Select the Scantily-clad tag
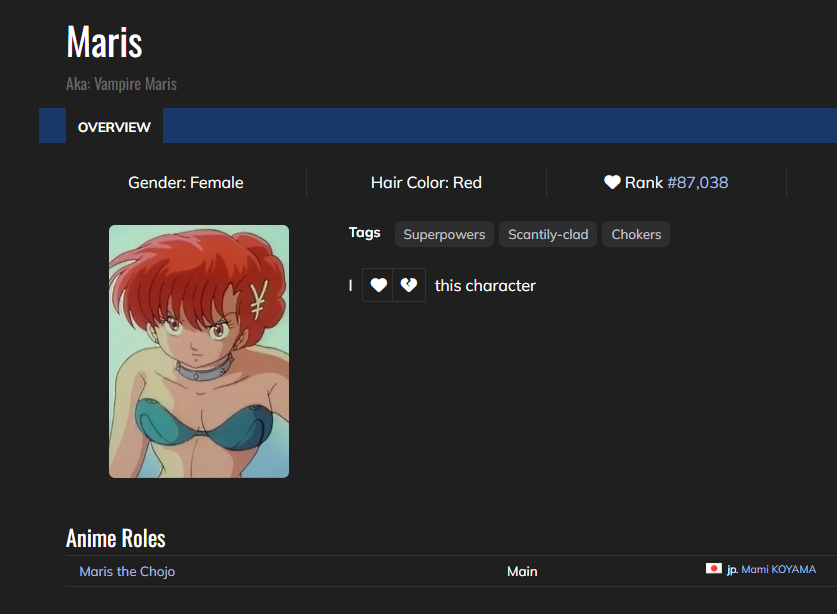 point(548,234)
